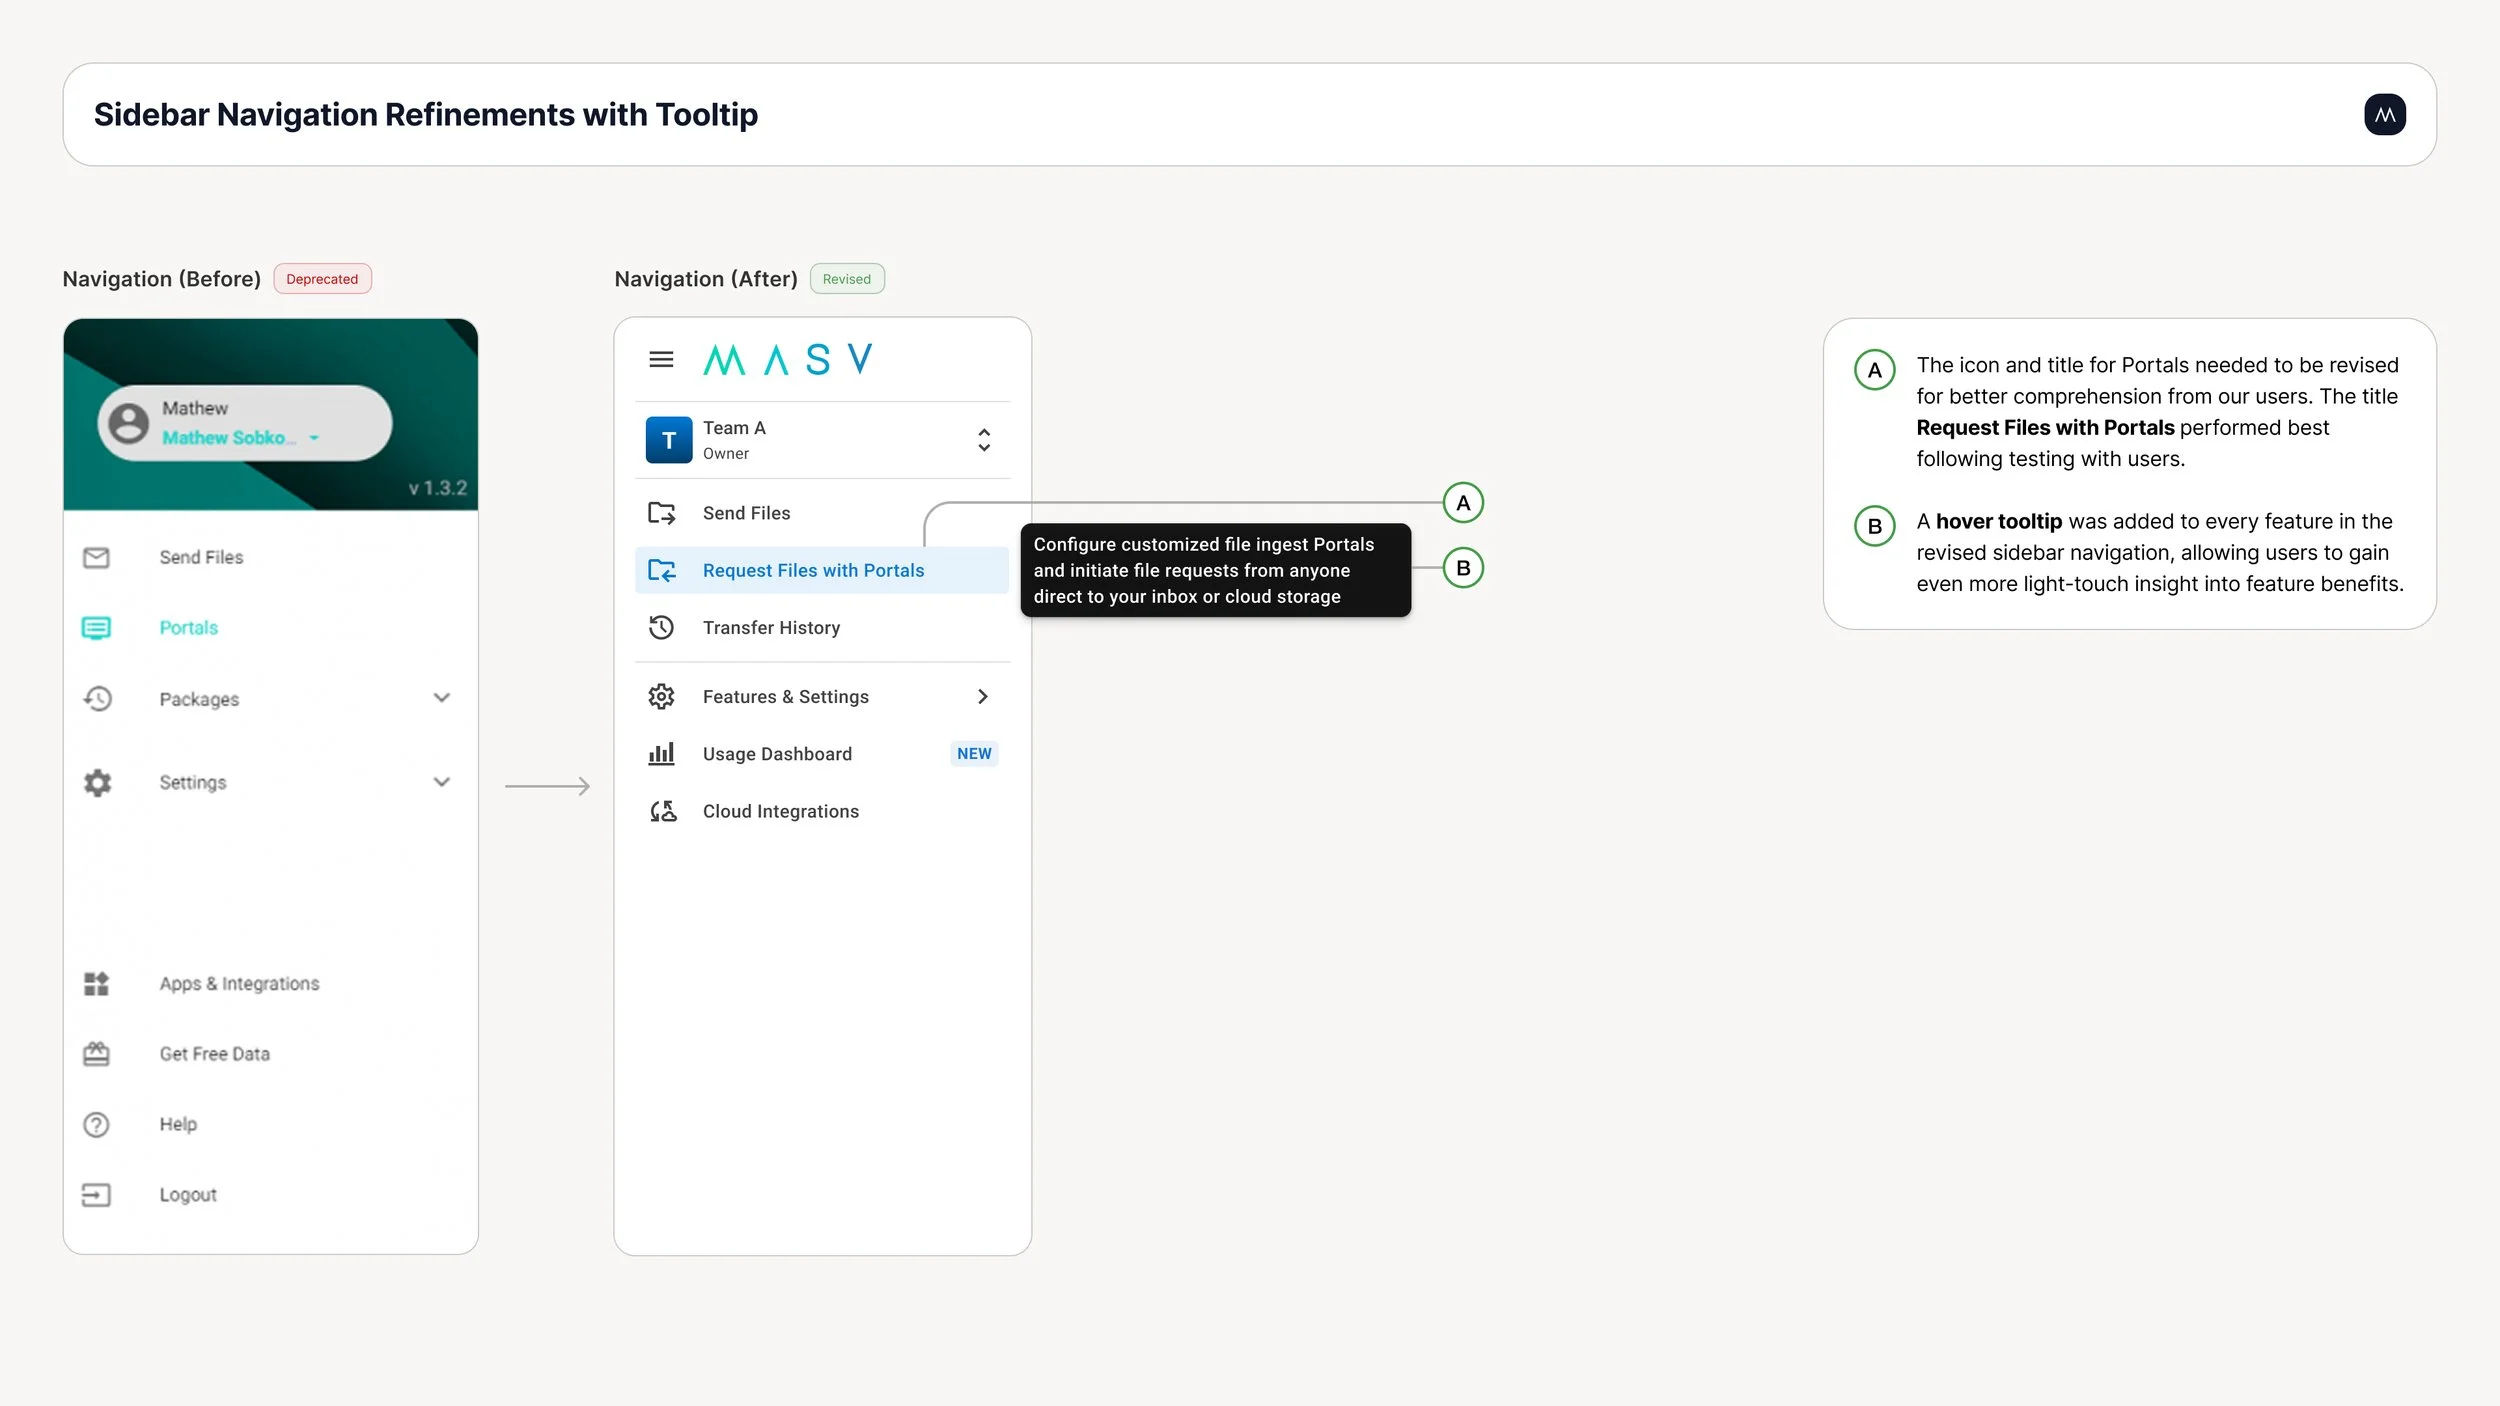Click the Request Files with Portals entry
Image resolution: width=2500 pixels, height=1406 pixels.
[813, 570]
